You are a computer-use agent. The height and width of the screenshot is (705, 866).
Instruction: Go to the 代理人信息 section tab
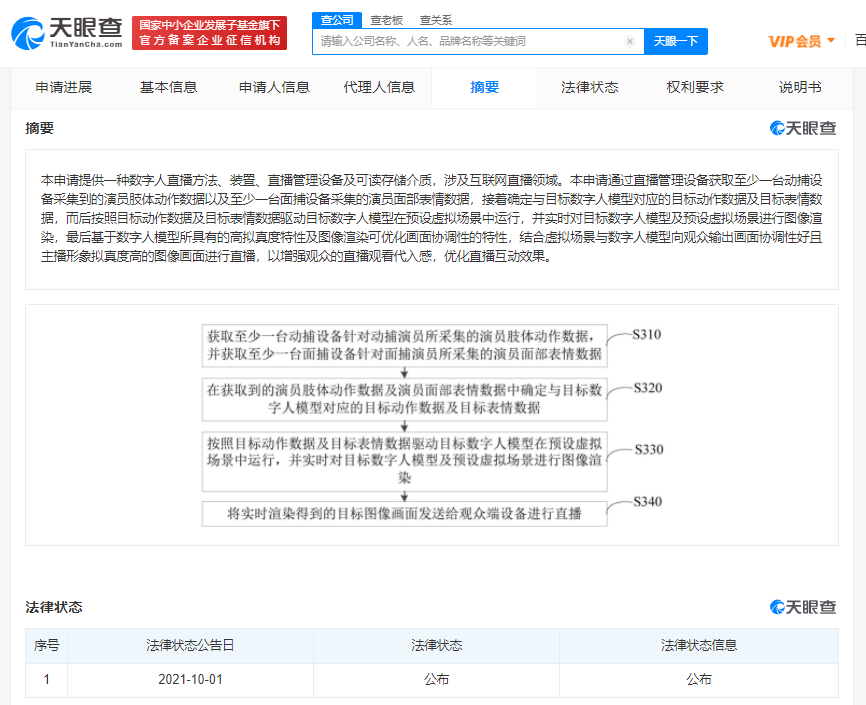tap(379, 87)
